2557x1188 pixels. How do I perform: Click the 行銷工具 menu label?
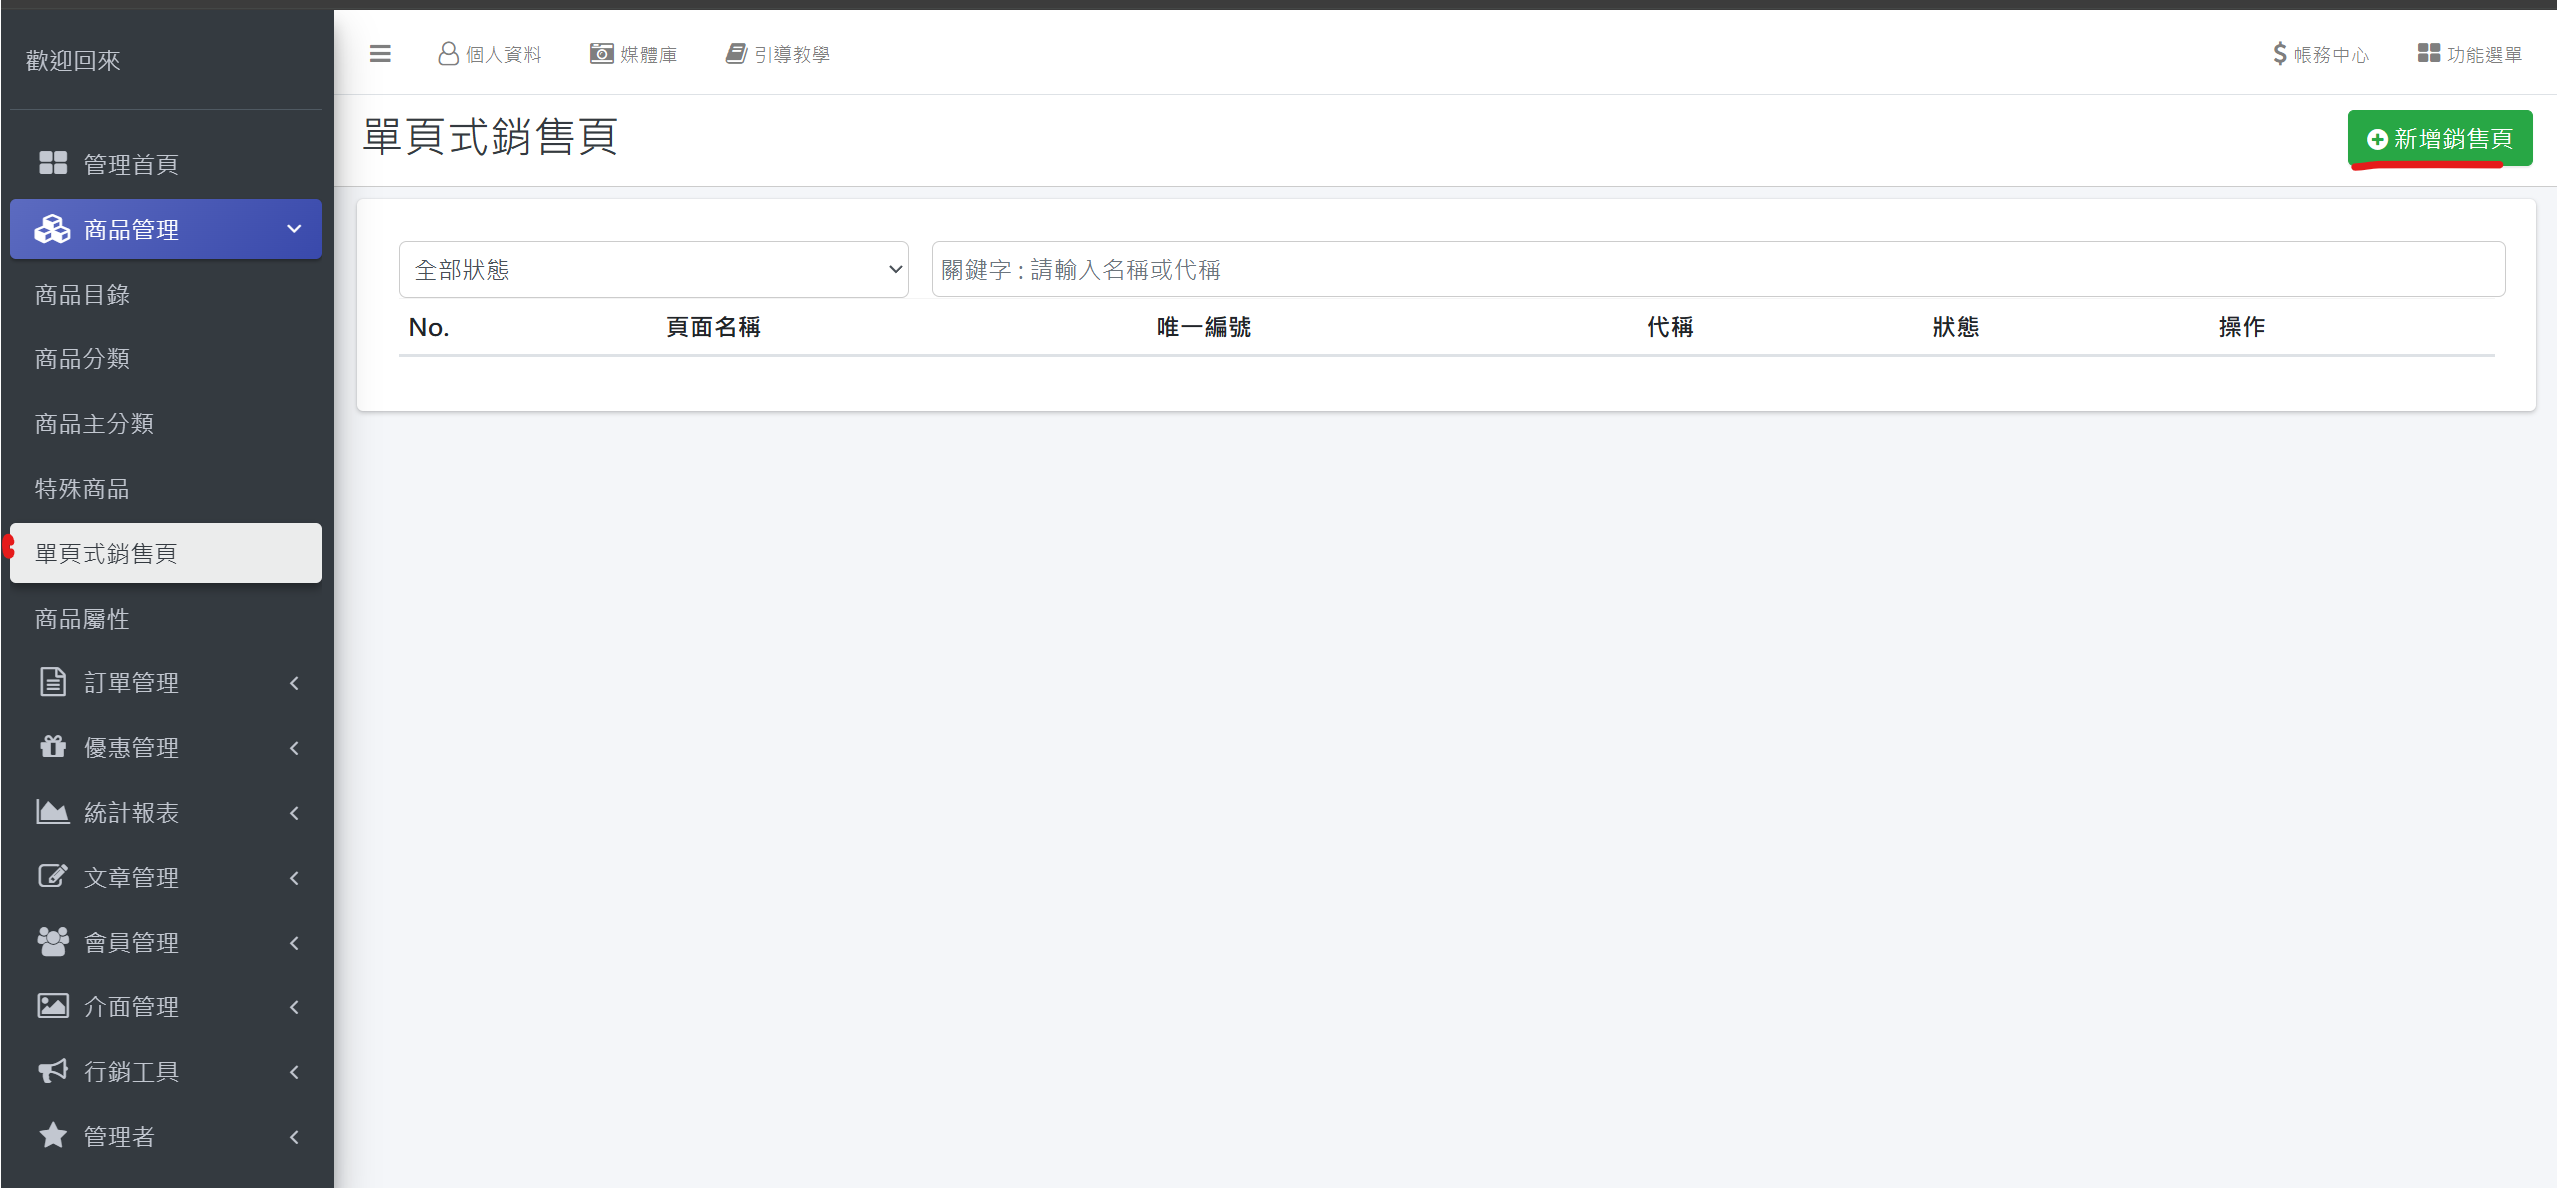(x=131, y=1072)
